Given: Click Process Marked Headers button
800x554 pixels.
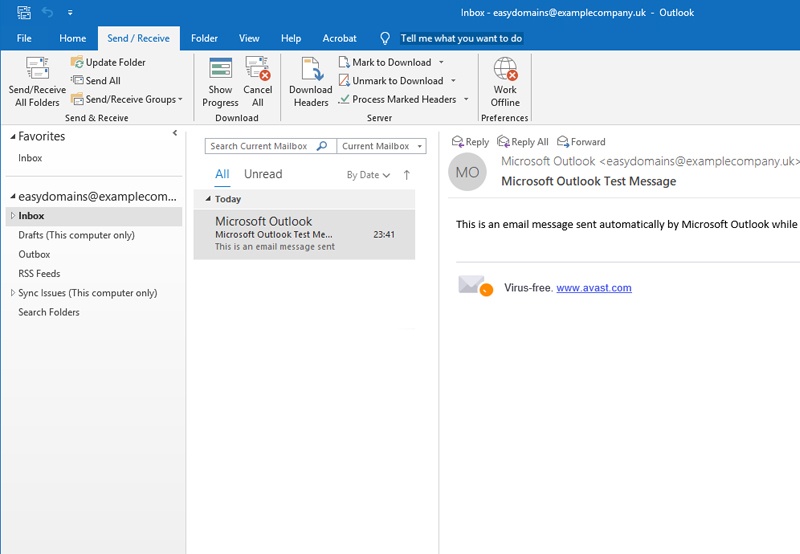Looking at the screenshot, I should tap(397, 99).
